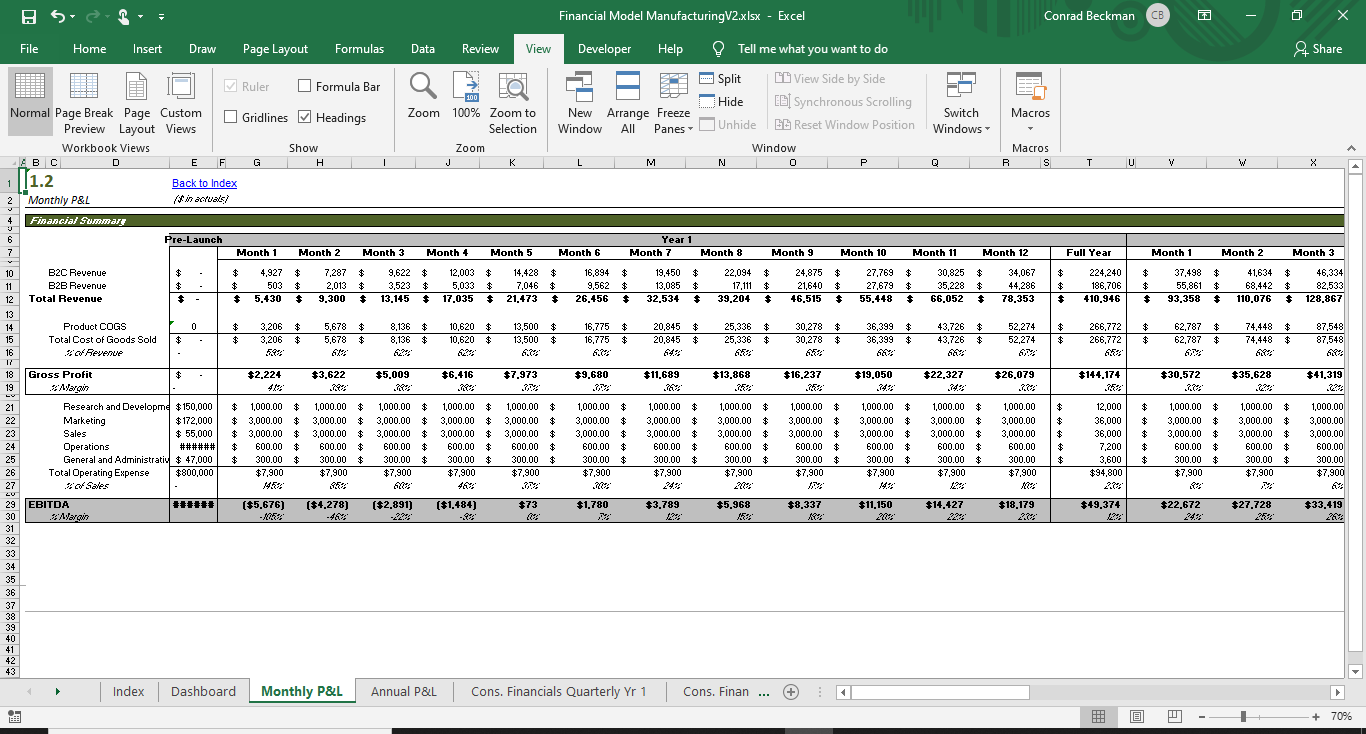The width and height of the screenshot is (1366, 734).
Task: Switch to Normal workbook view
Action: pyautogui.click(x=30, y=103)
